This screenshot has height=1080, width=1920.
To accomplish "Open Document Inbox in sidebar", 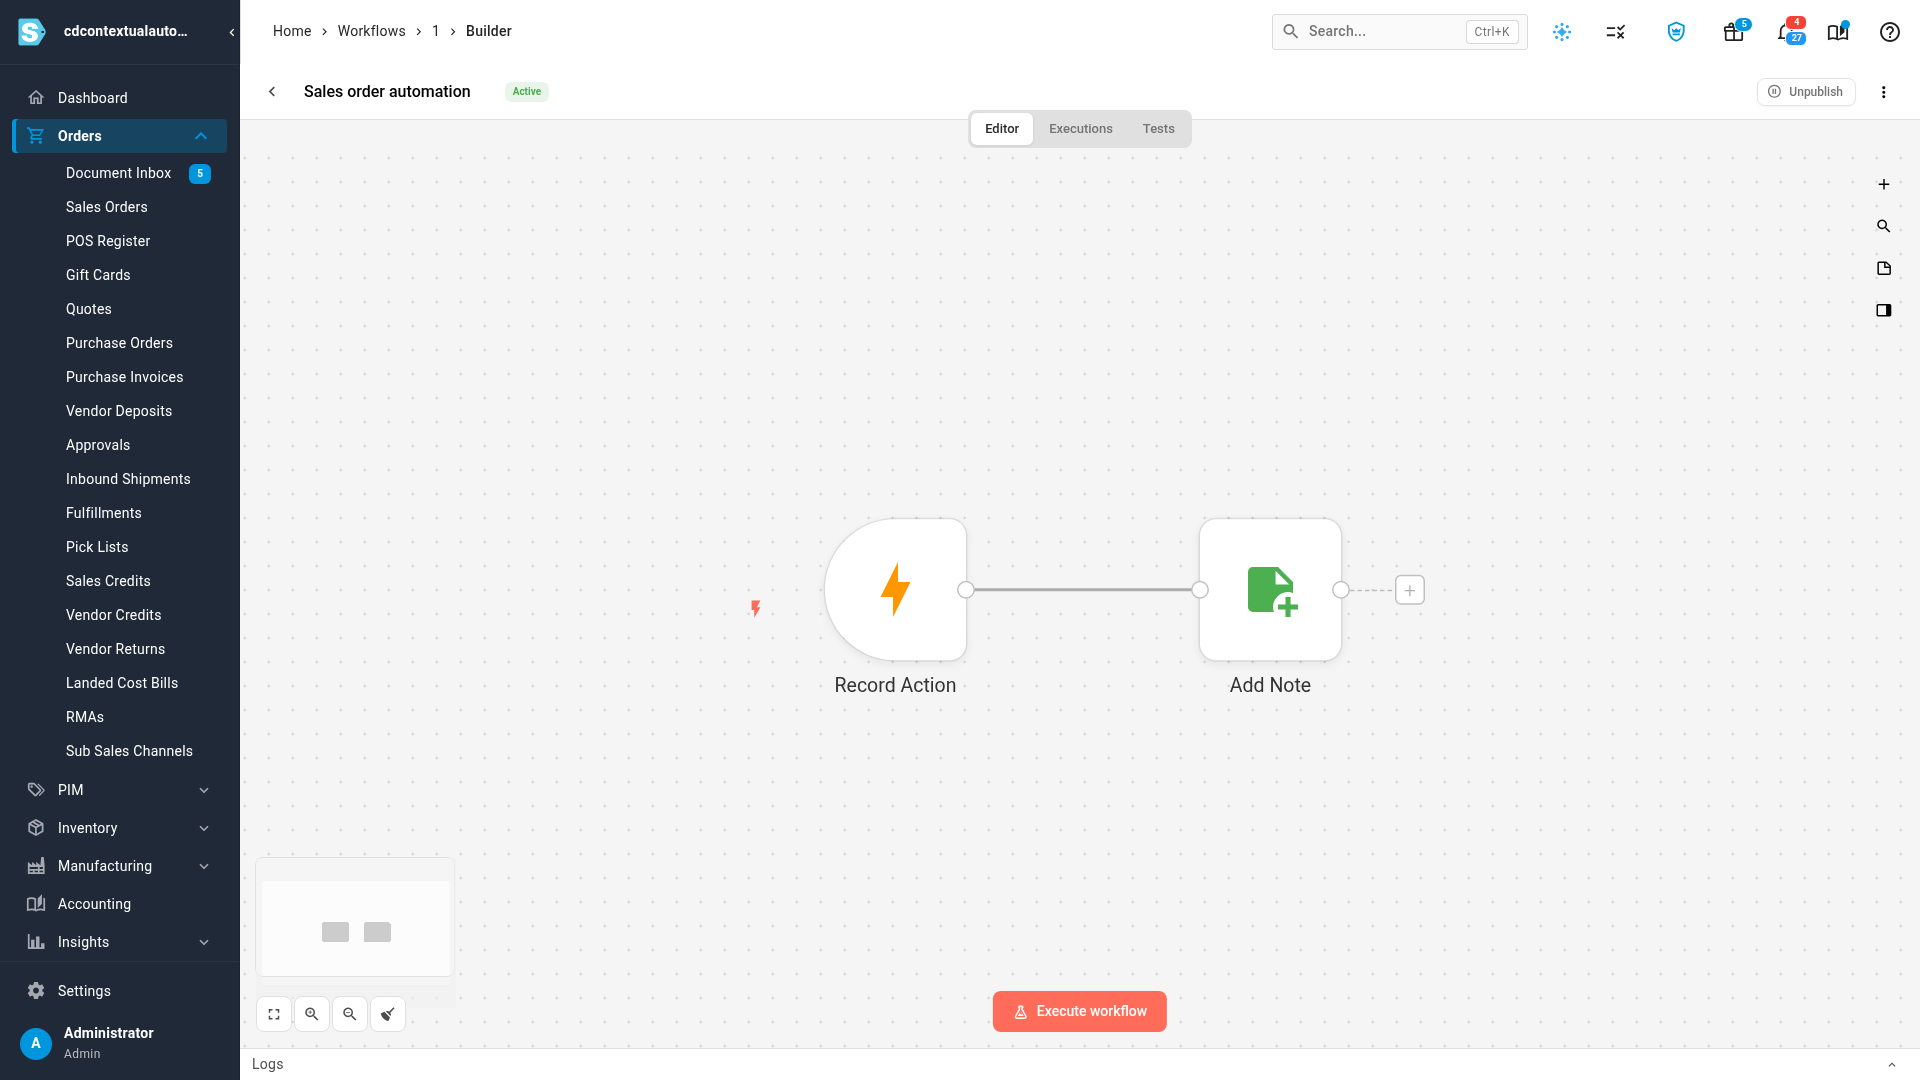I will pyautogui.click(x=120, y=173).
